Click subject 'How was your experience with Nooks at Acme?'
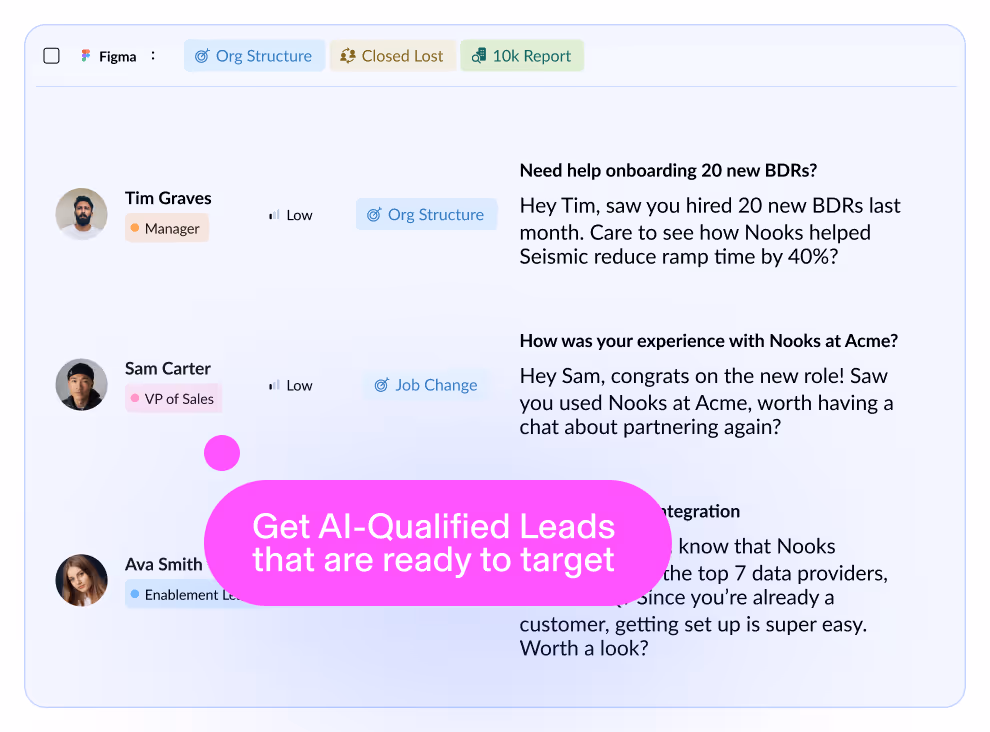Image resolution: width=990 pixels, height=732 pixels. (708, 342)
